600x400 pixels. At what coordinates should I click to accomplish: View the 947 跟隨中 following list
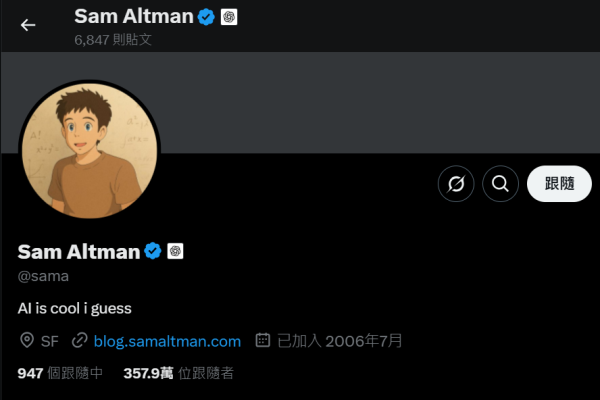coord(60,373)
